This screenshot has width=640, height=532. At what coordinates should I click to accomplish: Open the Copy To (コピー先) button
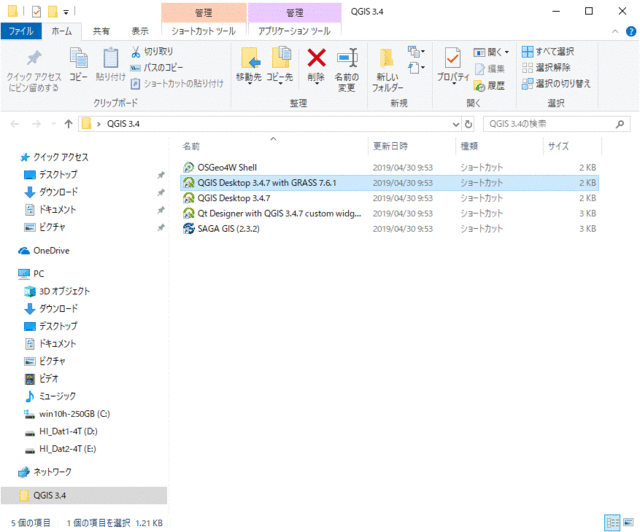coord(280,65)
